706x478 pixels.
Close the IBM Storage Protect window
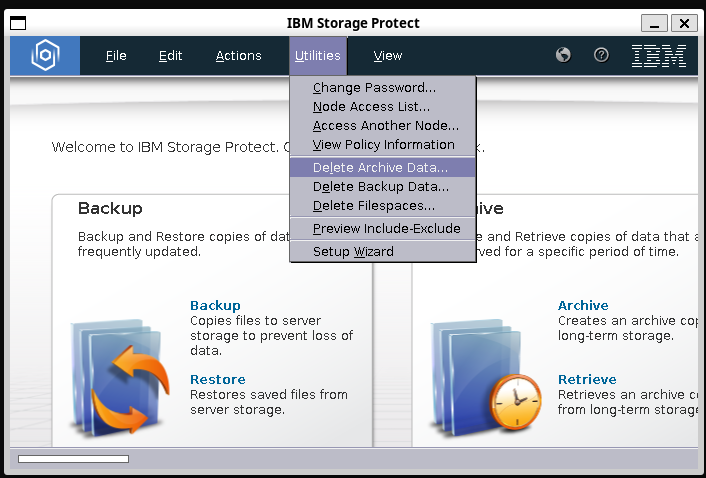(x=684, y=23)
